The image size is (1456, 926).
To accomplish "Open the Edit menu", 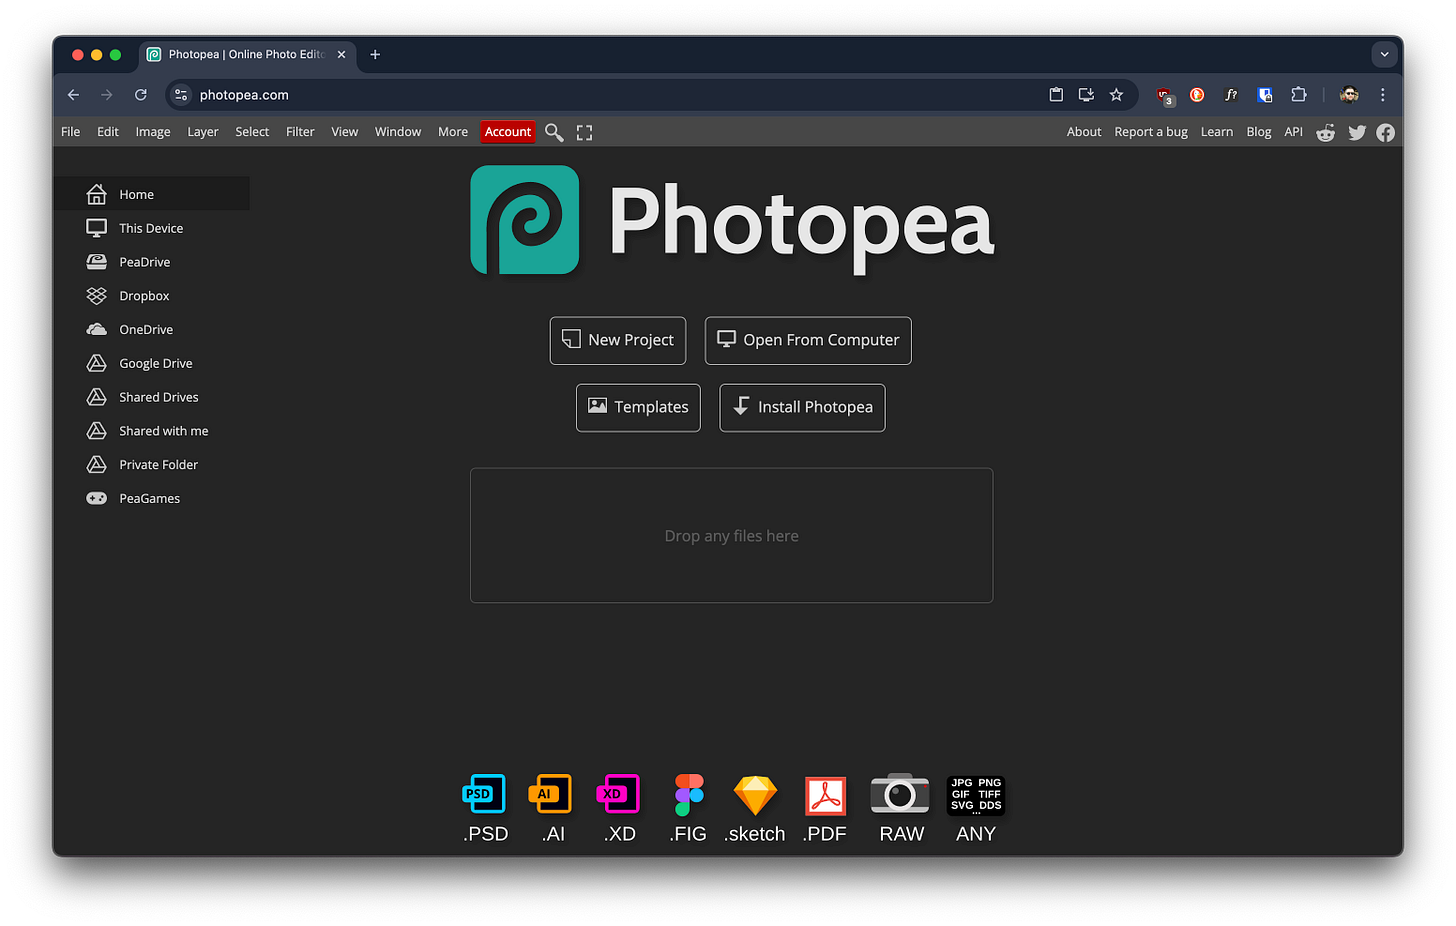I will coord(108,132).
